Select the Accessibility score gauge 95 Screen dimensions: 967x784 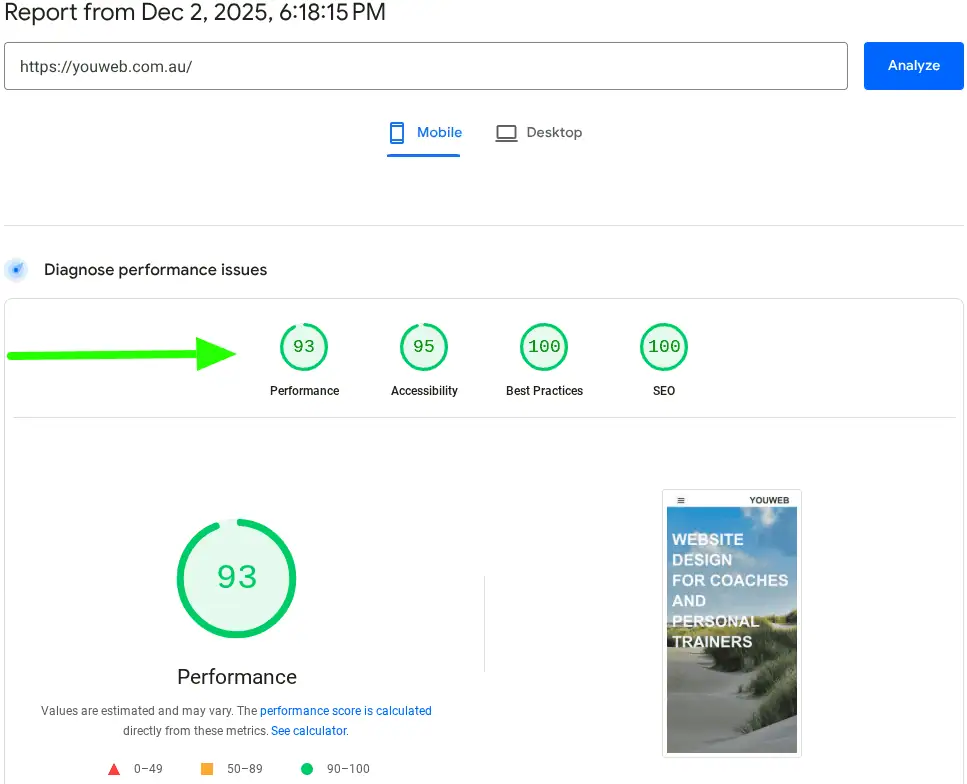coord(424,347)
